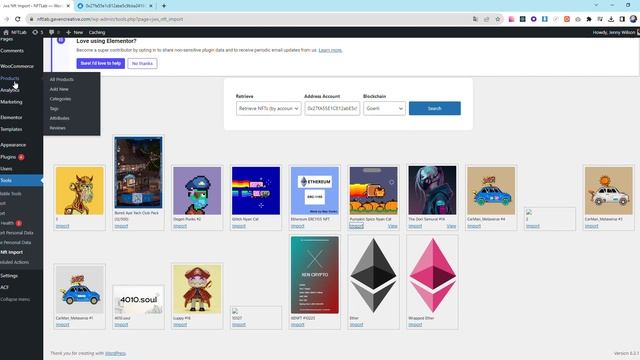Image resolution: width=640 pixels, height=360 pixels.
Task: Click the Glitch Nyan Cat thumbnail
Action: point(256,191)
